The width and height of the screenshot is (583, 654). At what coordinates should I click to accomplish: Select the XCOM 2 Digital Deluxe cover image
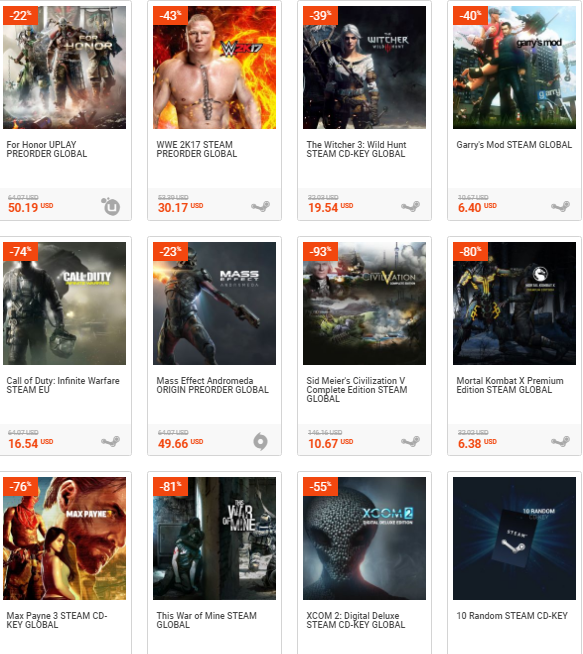[x=364, y=538]
